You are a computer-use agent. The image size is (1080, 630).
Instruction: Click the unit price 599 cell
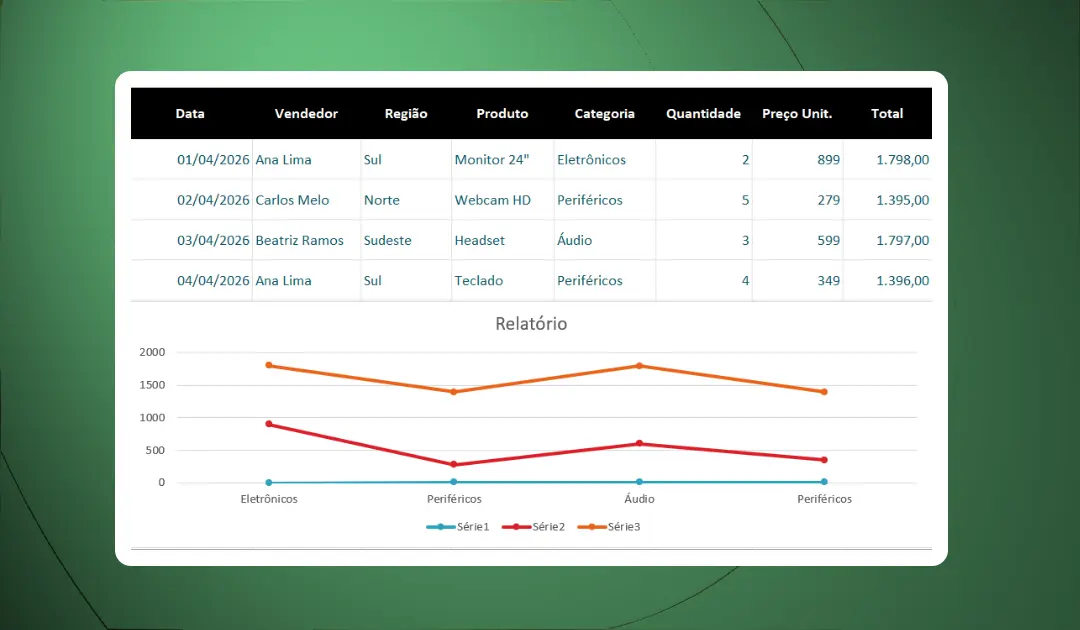pos(829,240)
